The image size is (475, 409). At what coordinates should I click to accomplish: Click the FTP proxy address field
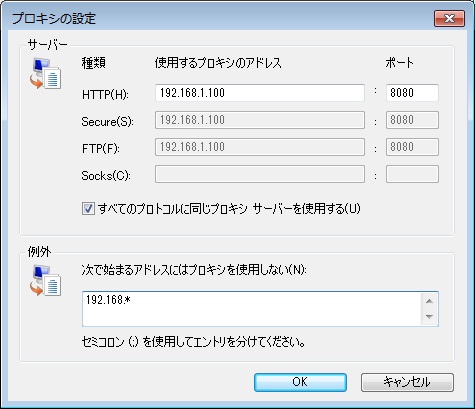click(260, 147)
